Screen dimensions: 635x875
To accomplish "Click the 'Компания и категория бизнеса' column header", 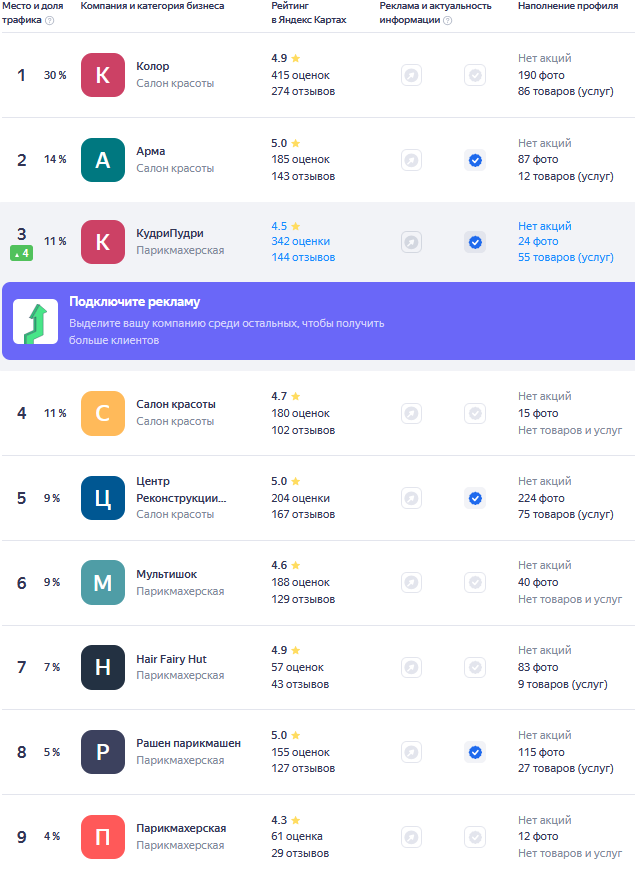I will tap(152, 6).
